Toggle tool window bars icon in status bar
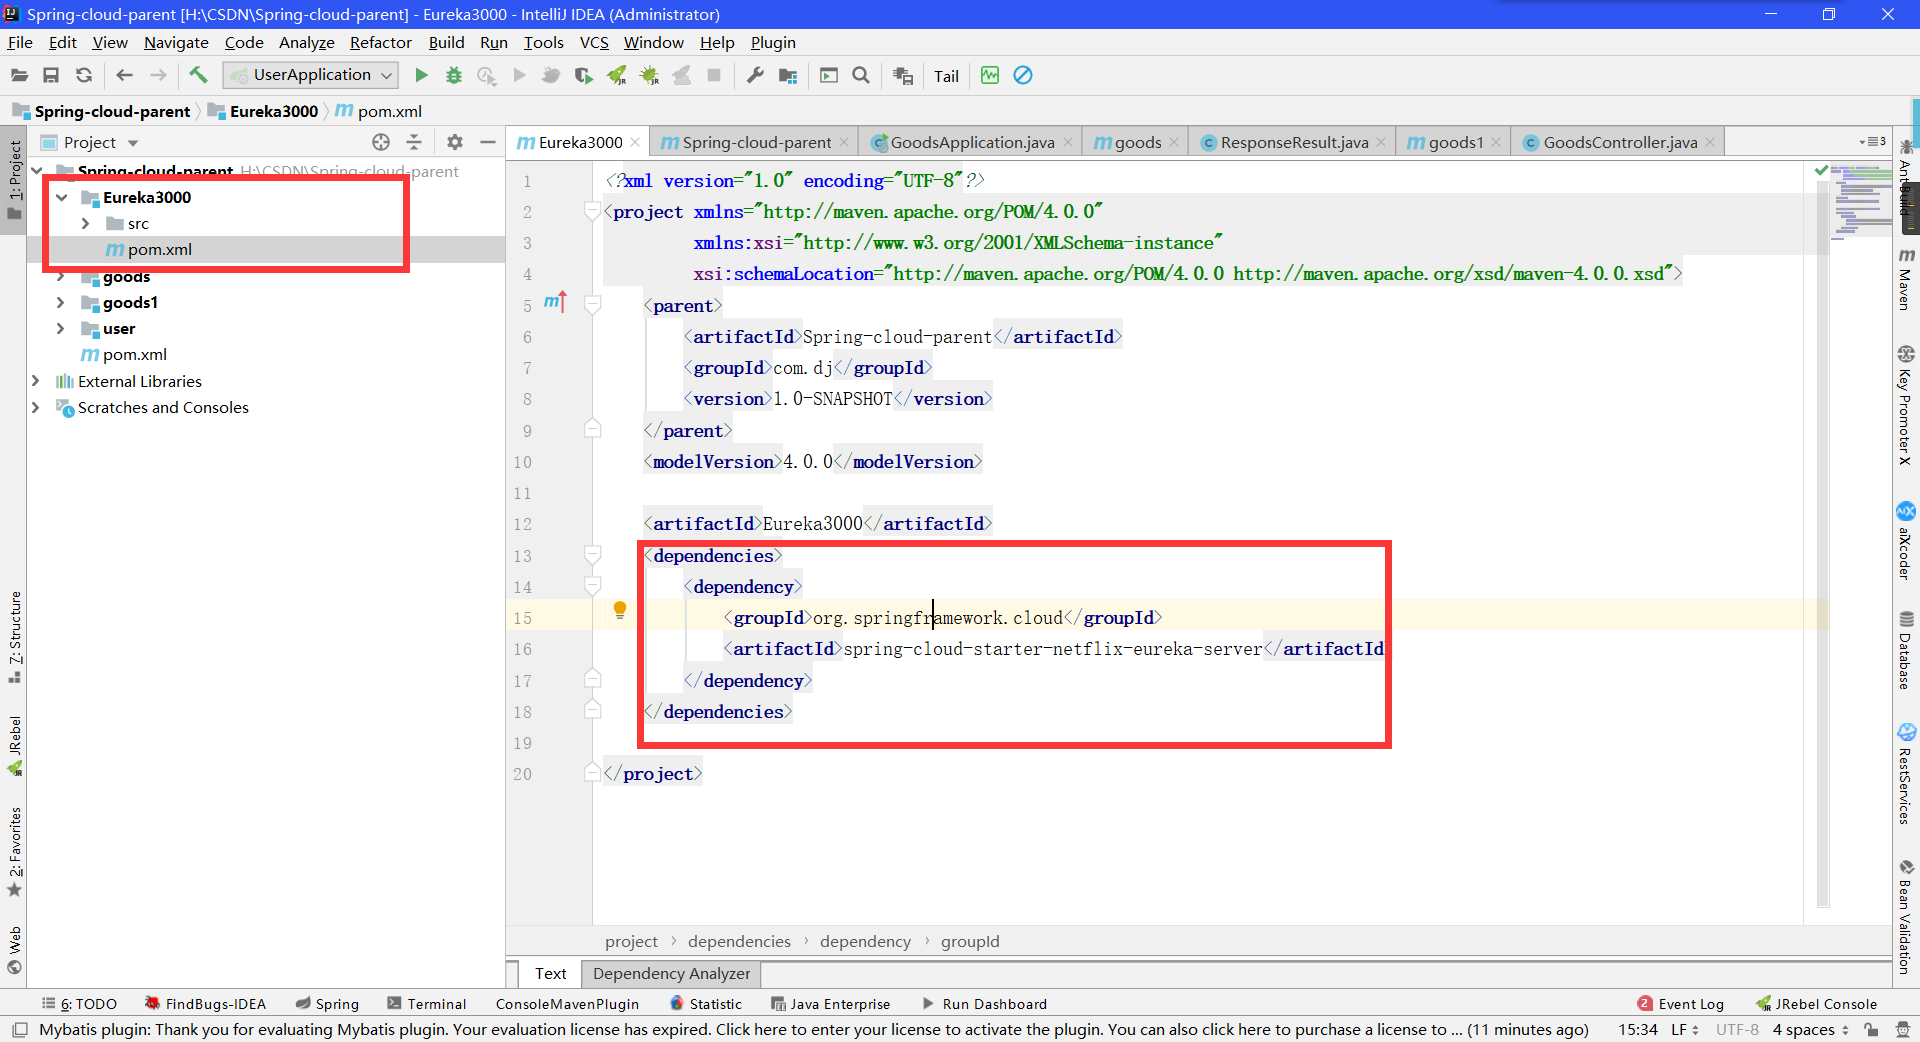The image size is (1920, 1042). (19, 1030)
